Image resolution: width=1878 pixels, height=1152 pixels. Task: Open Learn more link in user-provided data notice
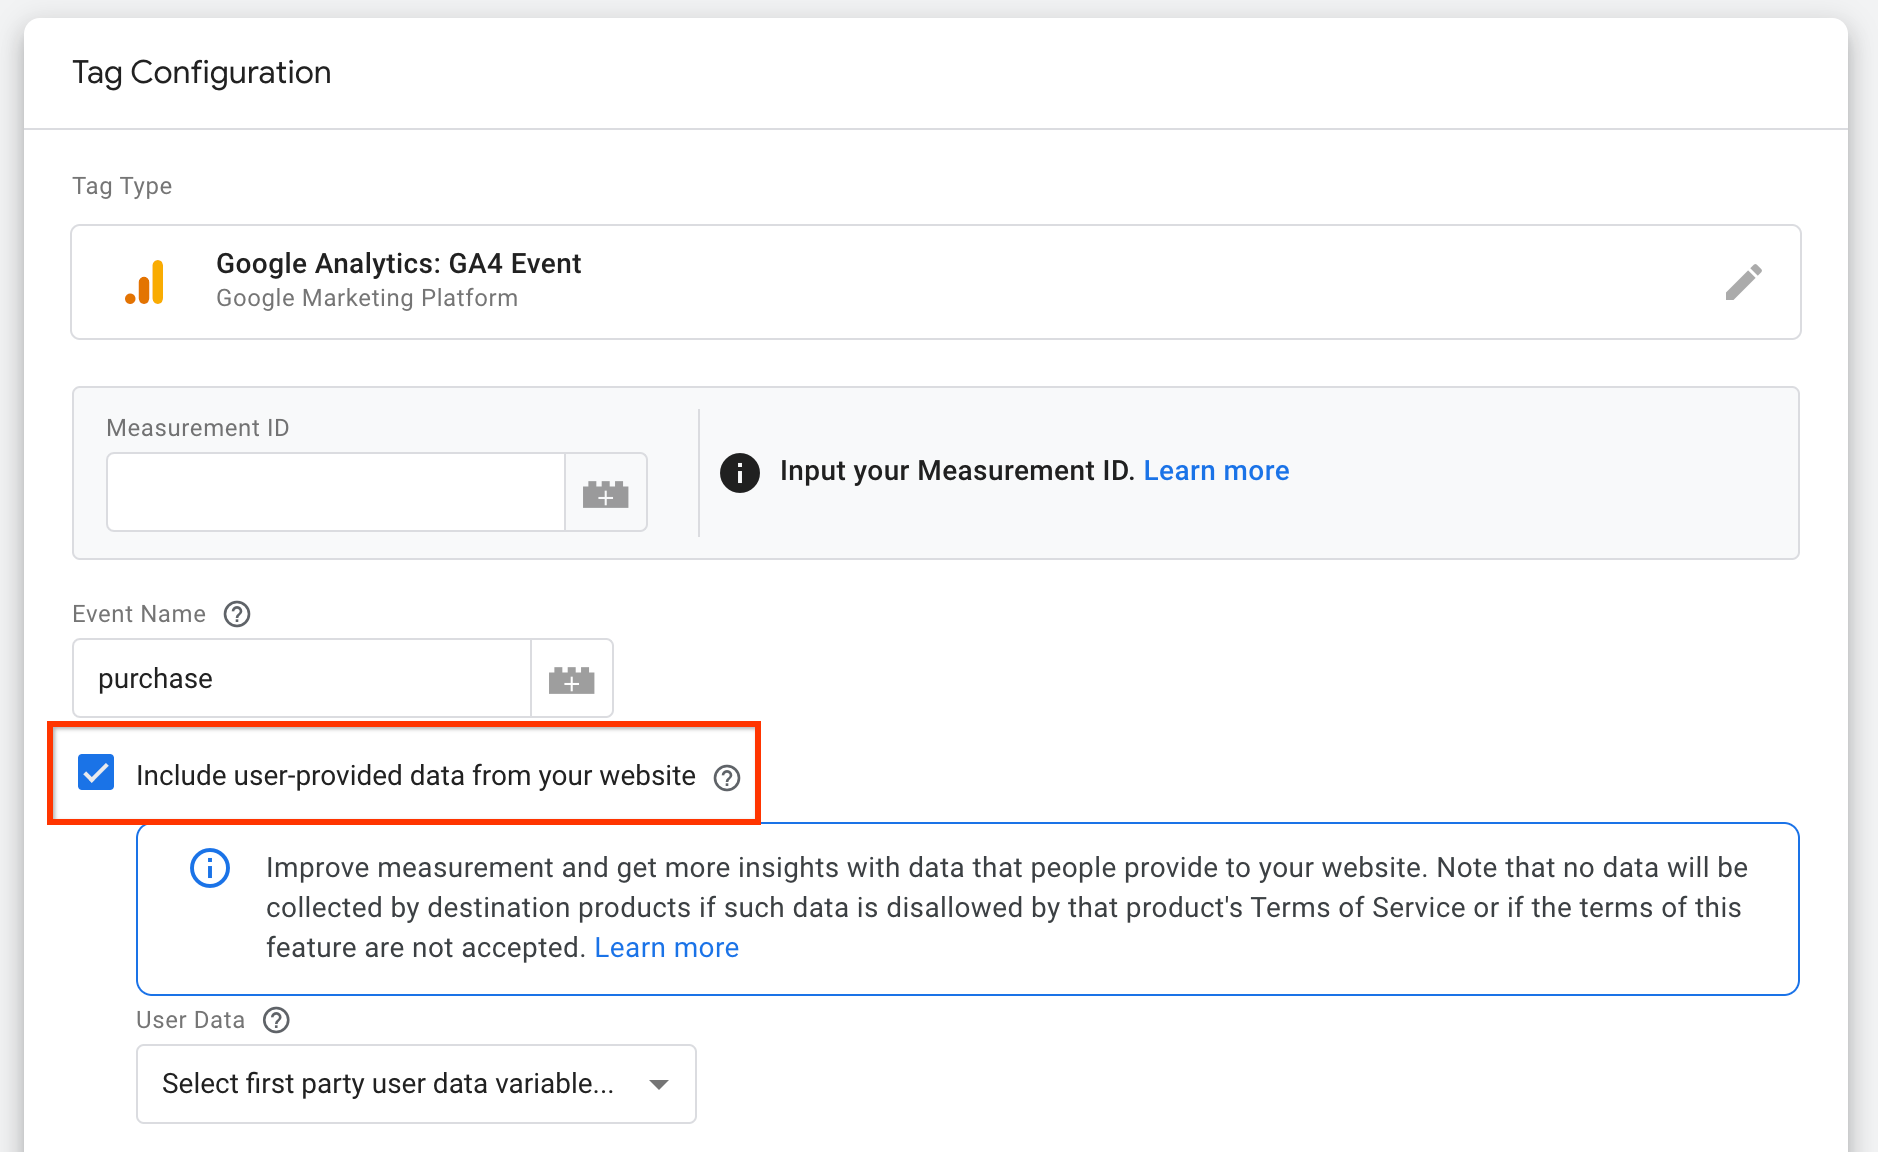tap(667, 948)
